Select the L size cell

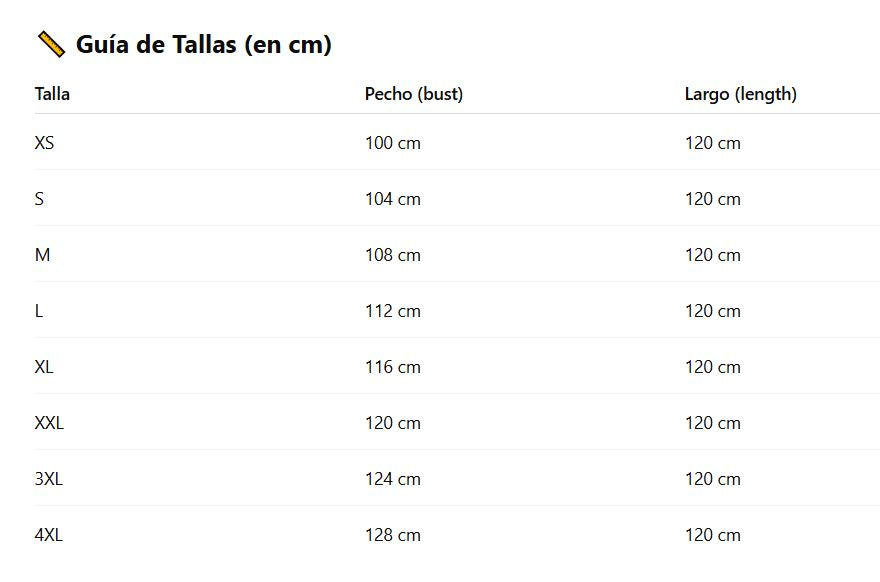tap(39, 311)
